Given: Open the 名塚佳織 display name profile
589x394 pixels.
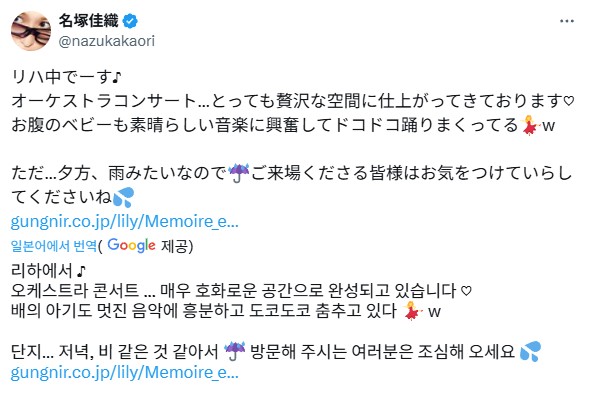Looking at the screenshot, I should [89, 21].
